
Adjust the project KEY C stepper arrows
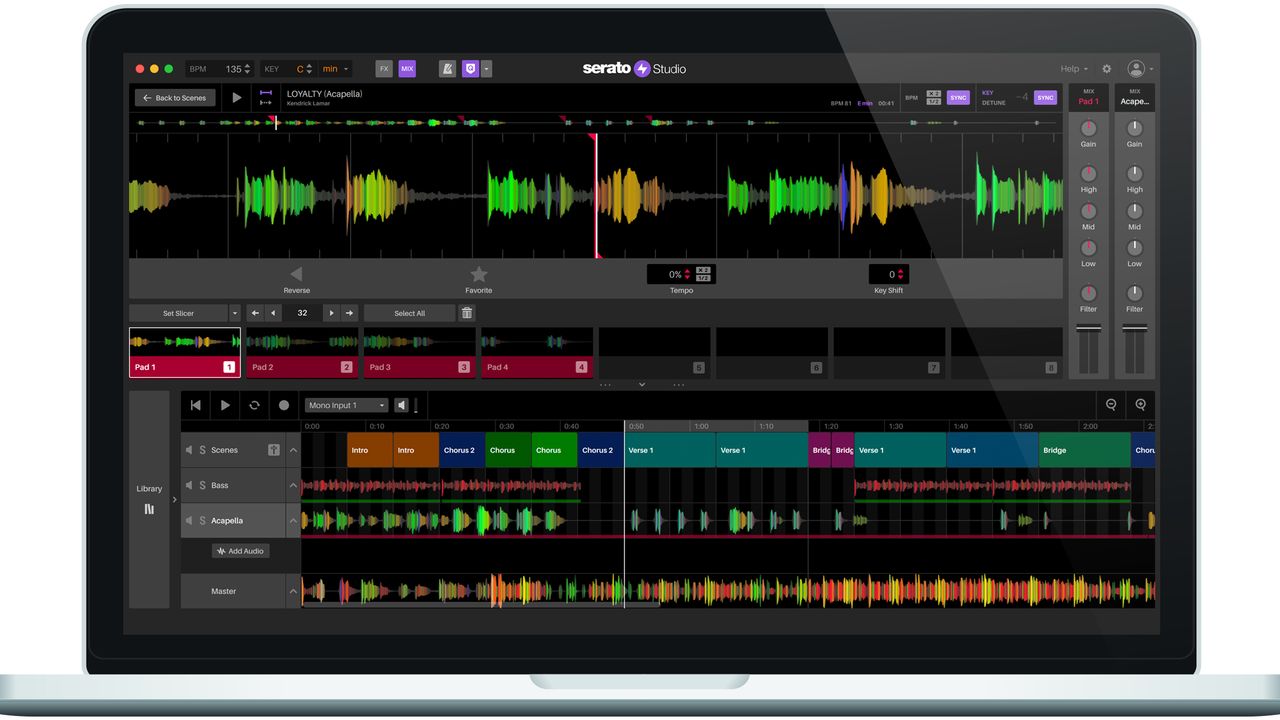tap(310, 69)
